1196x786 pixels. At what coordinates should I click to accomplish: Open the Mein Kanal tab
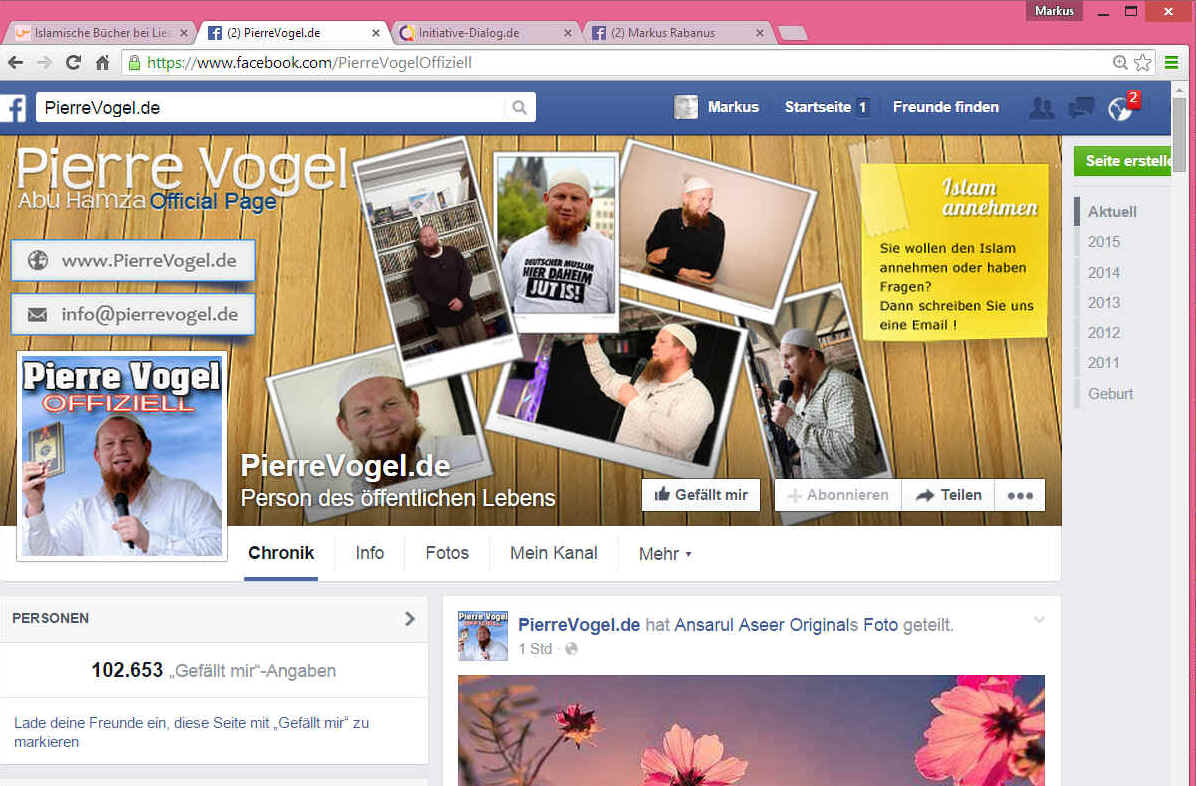click(x=554, y=553)
